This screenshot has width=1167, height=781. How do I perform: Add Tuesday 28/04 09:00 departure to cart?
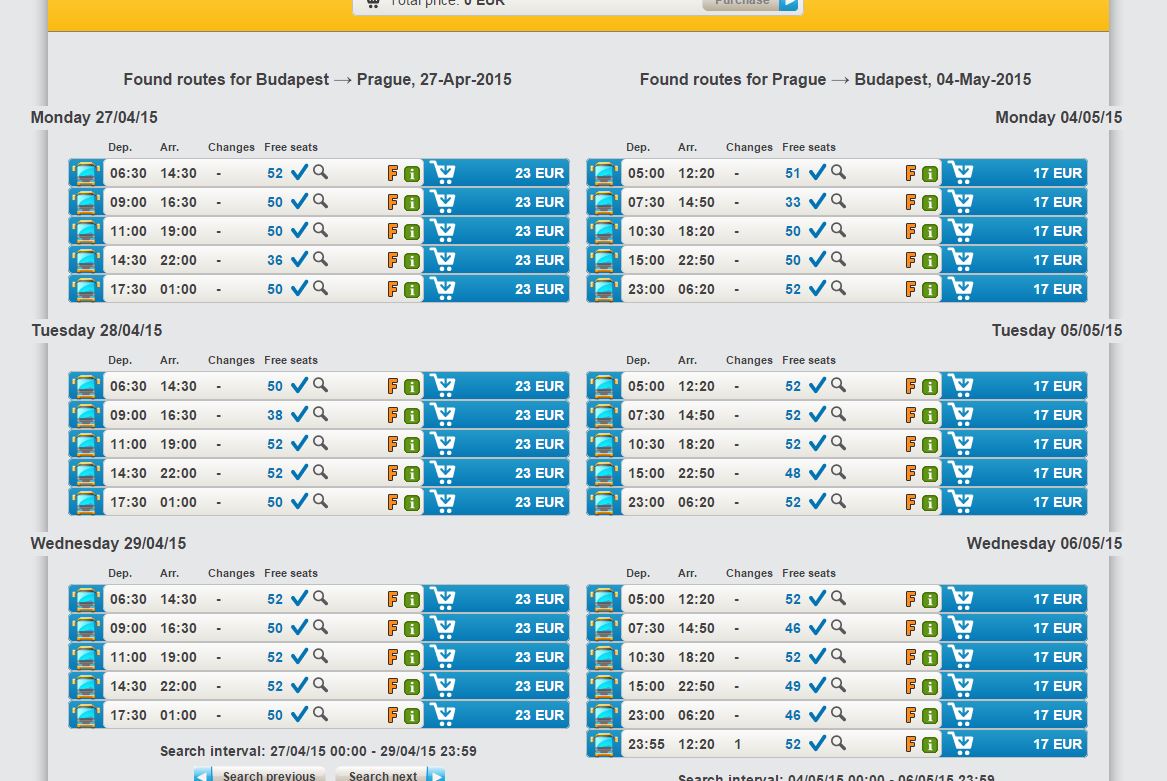tap(443, 415)
